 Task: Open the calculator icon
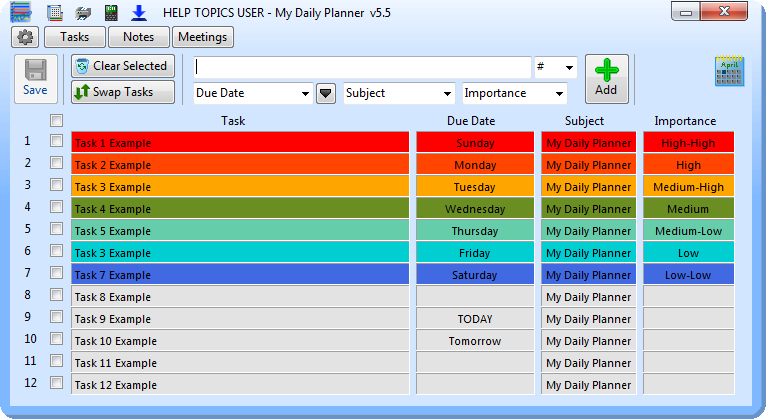coord(111,13)
